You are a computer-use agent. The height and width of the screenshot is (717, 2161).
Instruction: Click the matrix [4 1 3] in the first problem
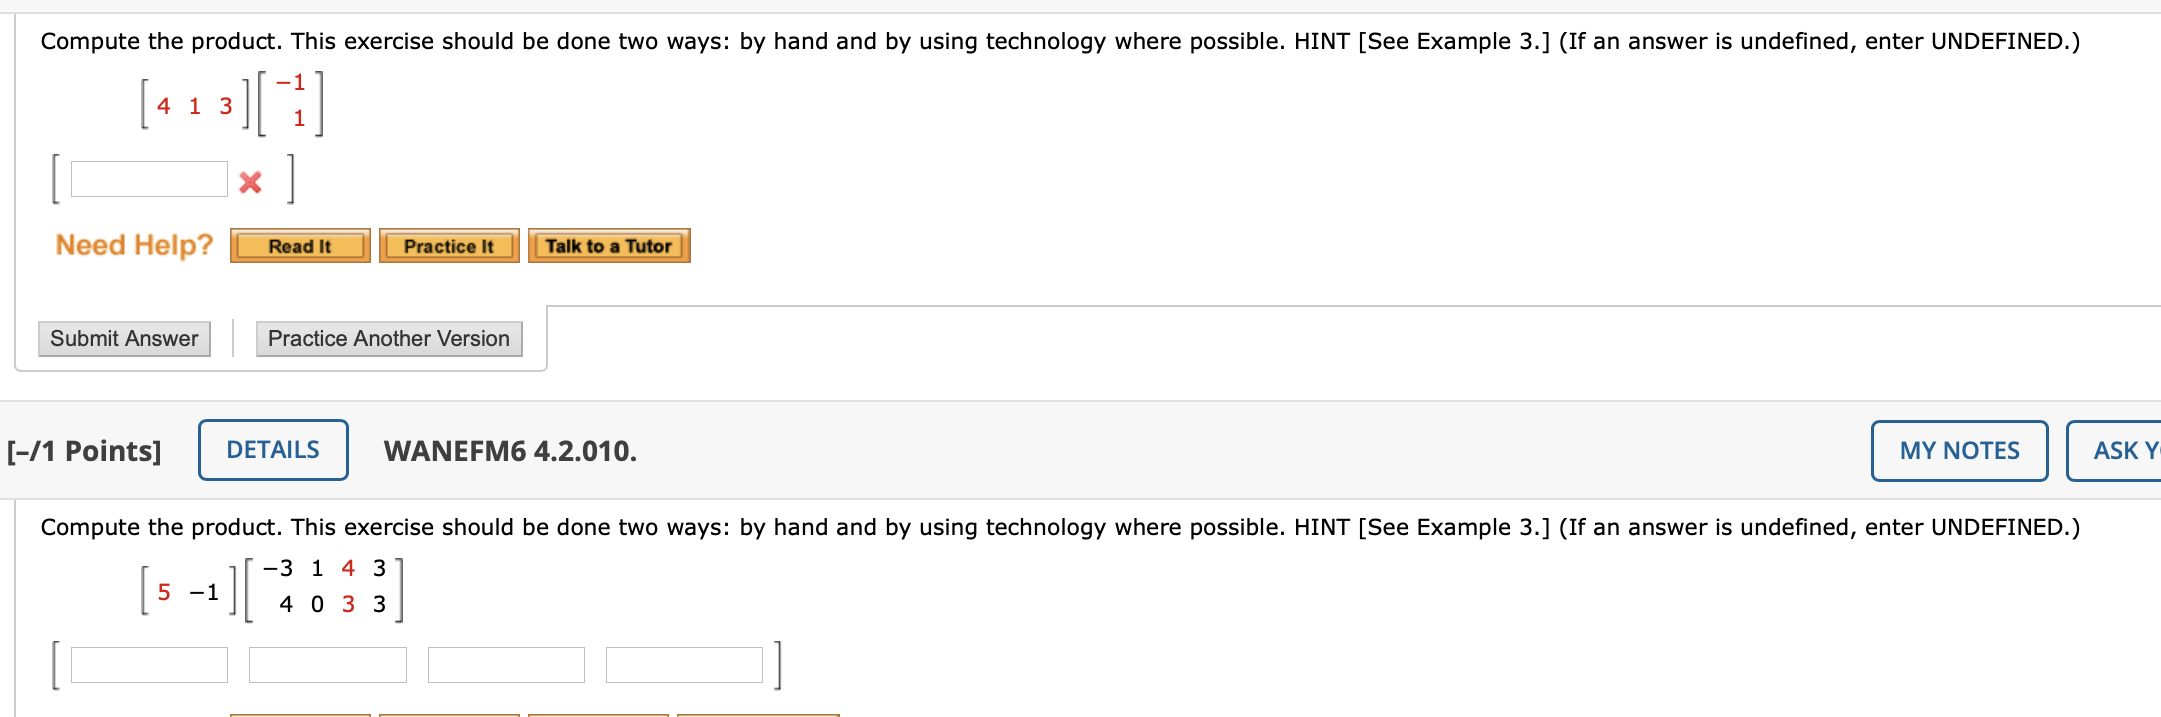192,103
